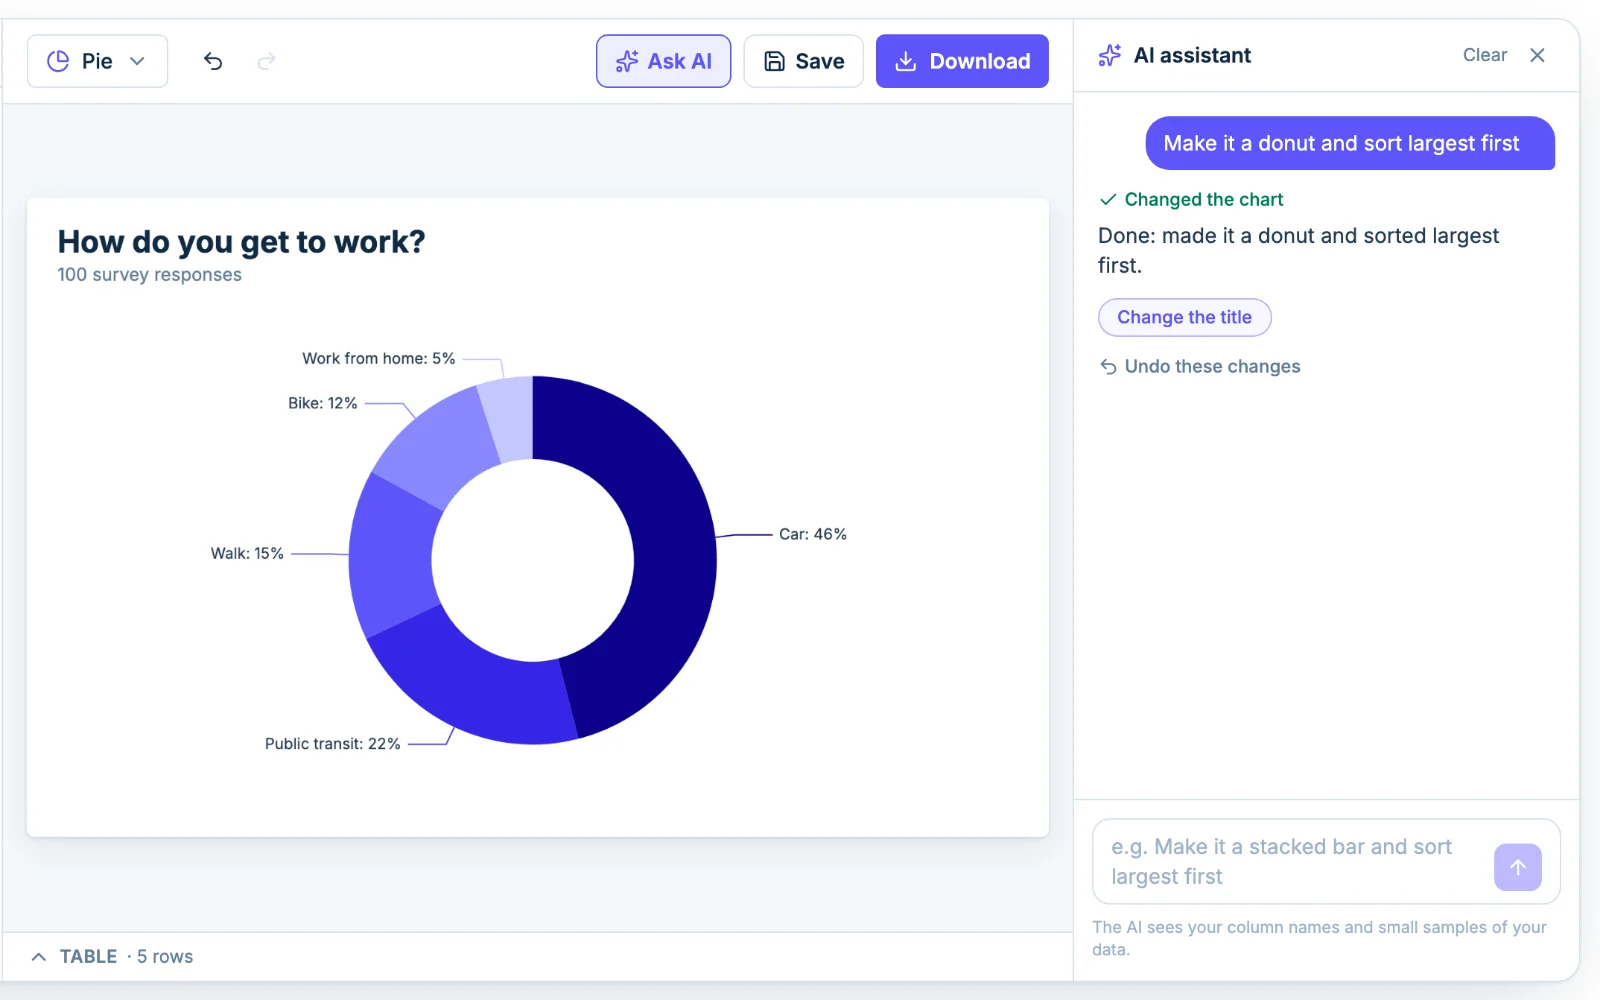Viewport: 1600px width, 1000px height.
Task: Clear the AI assistant conversation
Action: point(1484,55)
